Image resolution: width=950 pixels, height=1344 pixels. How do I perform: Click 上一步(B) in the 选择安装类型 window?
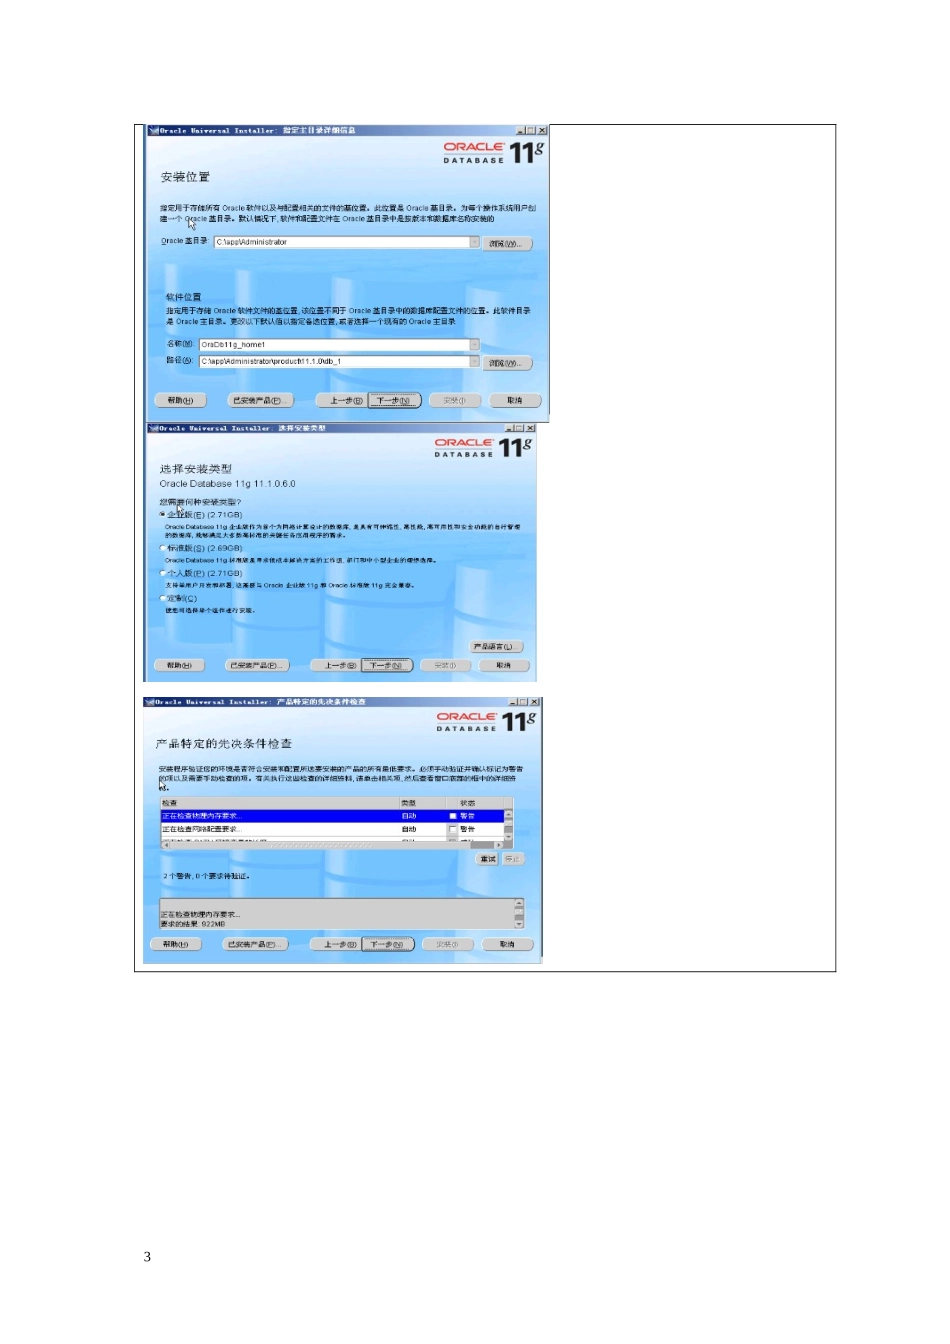334,665
